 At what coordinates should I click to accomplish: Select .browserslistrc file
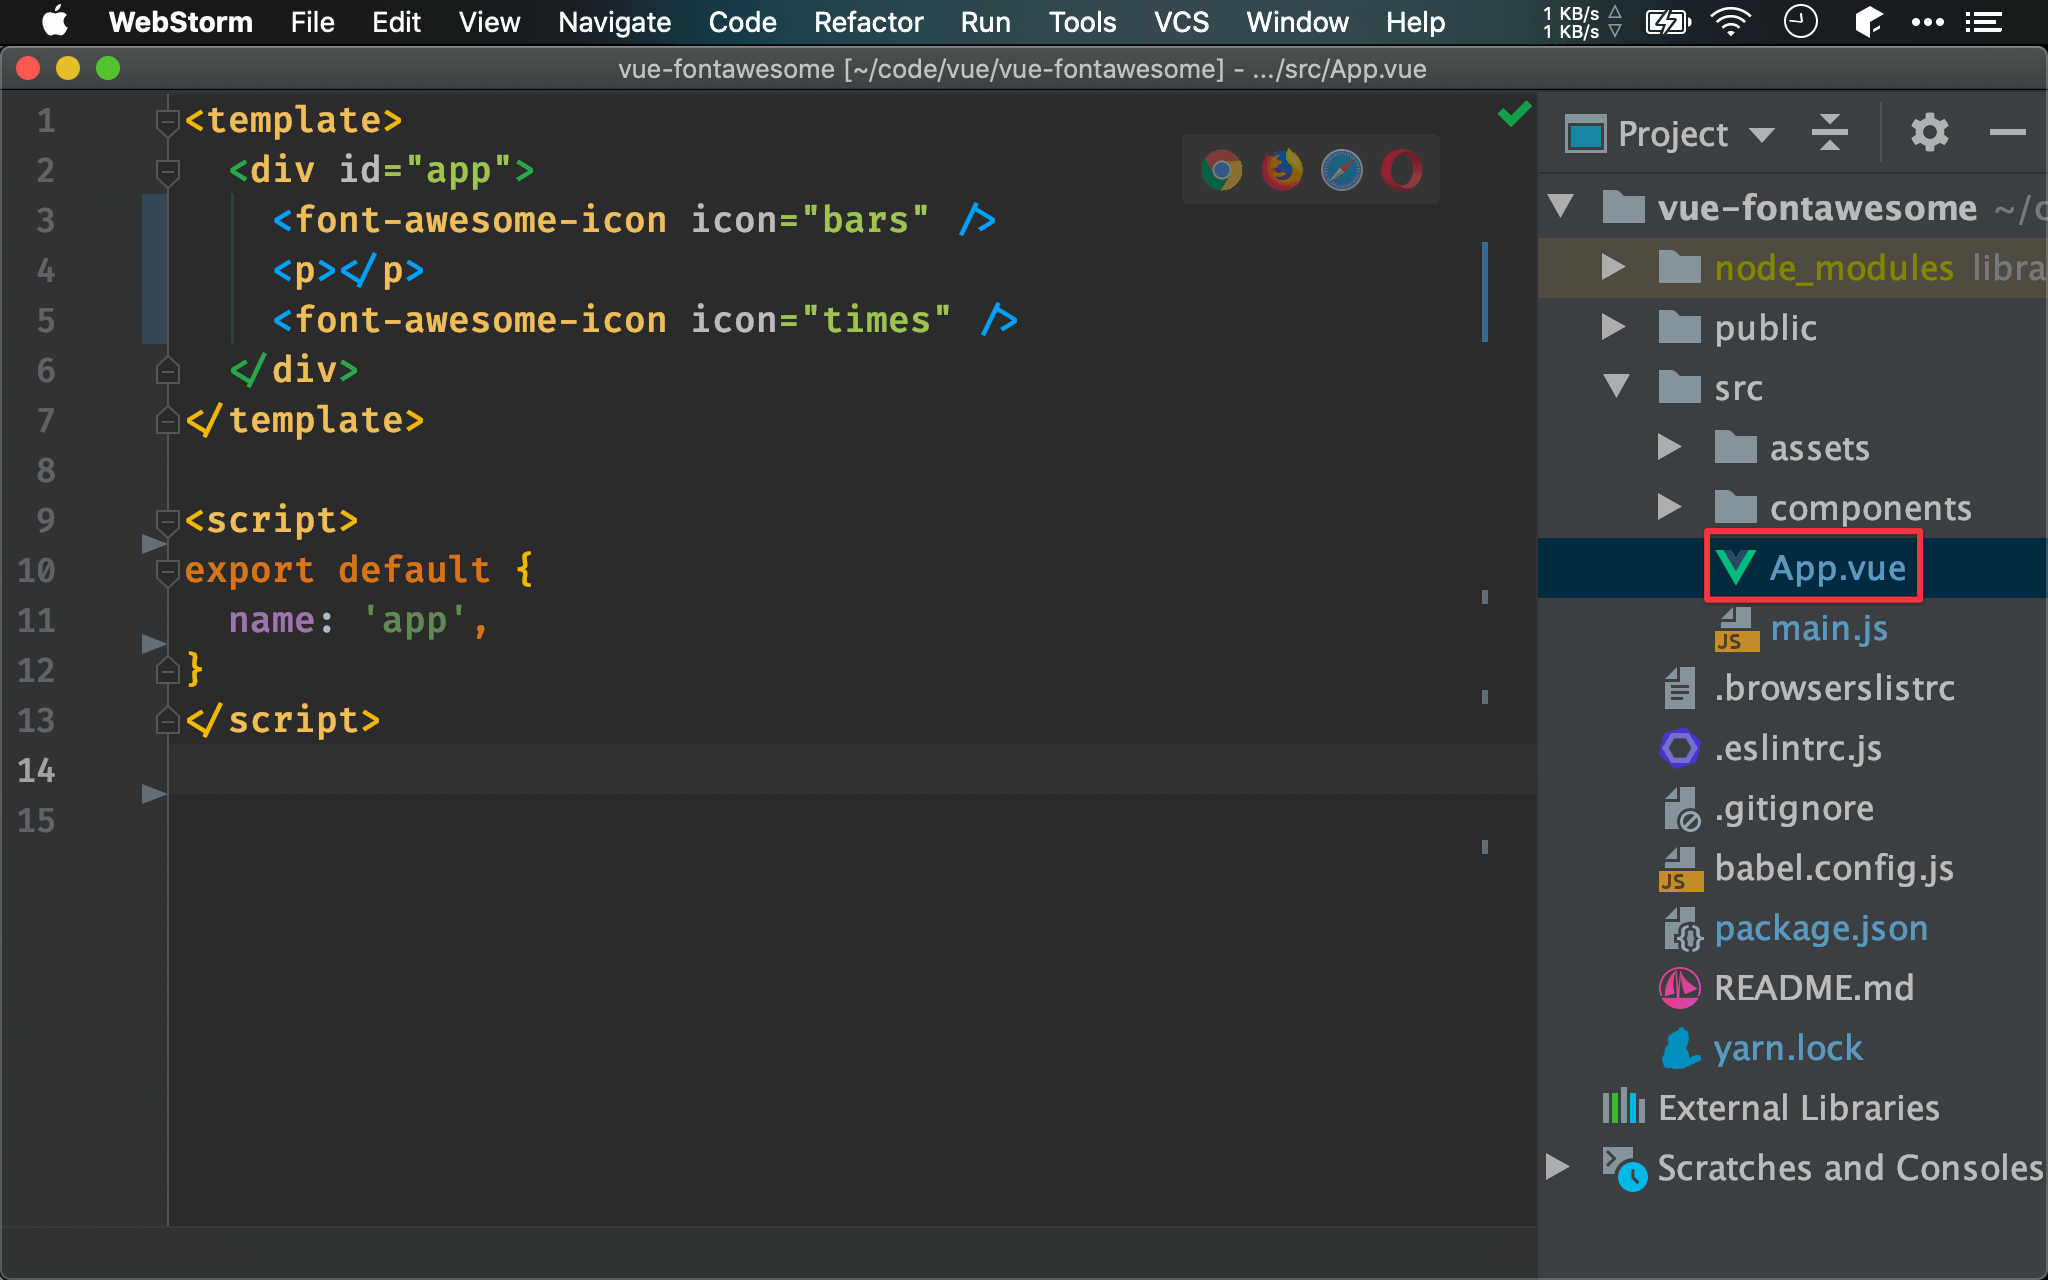1834,688
